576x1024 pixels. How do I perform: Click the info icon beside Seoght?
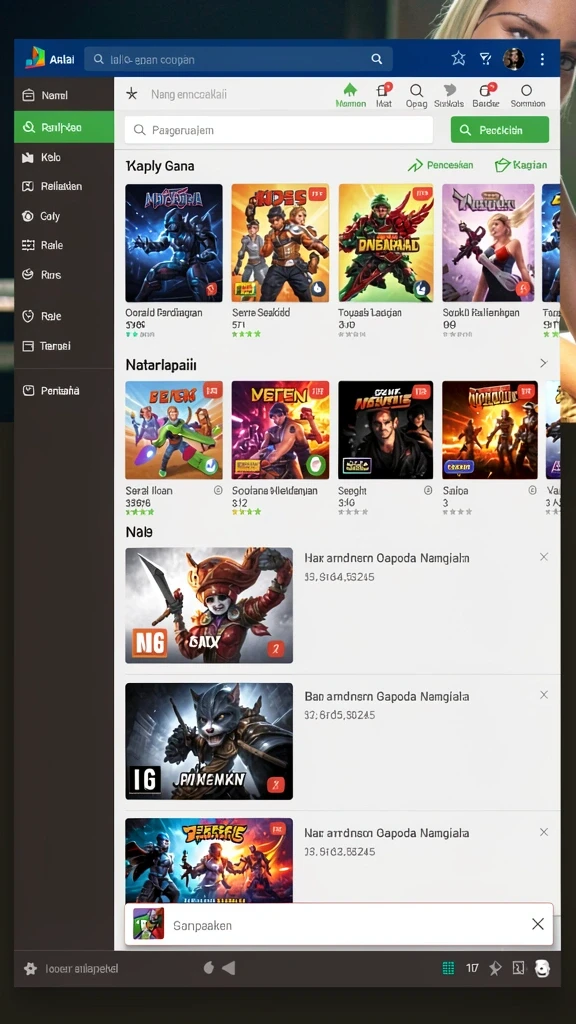(428, 490)
